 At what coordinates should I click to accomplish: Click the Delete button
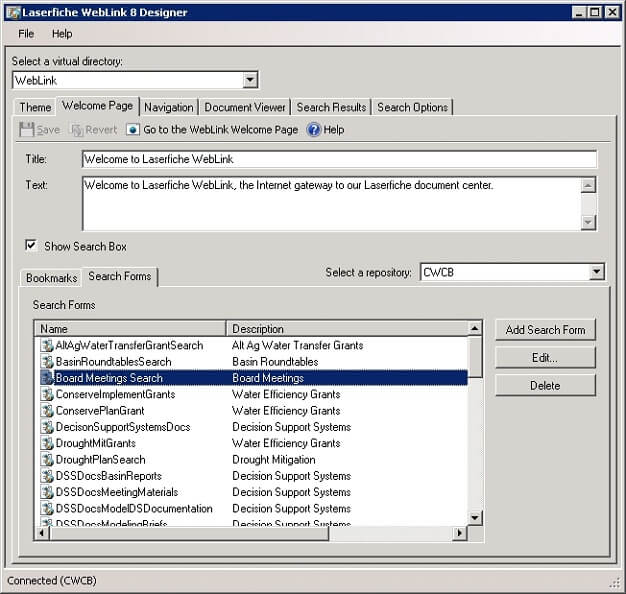pyautogui.click(x=545, y=386)
